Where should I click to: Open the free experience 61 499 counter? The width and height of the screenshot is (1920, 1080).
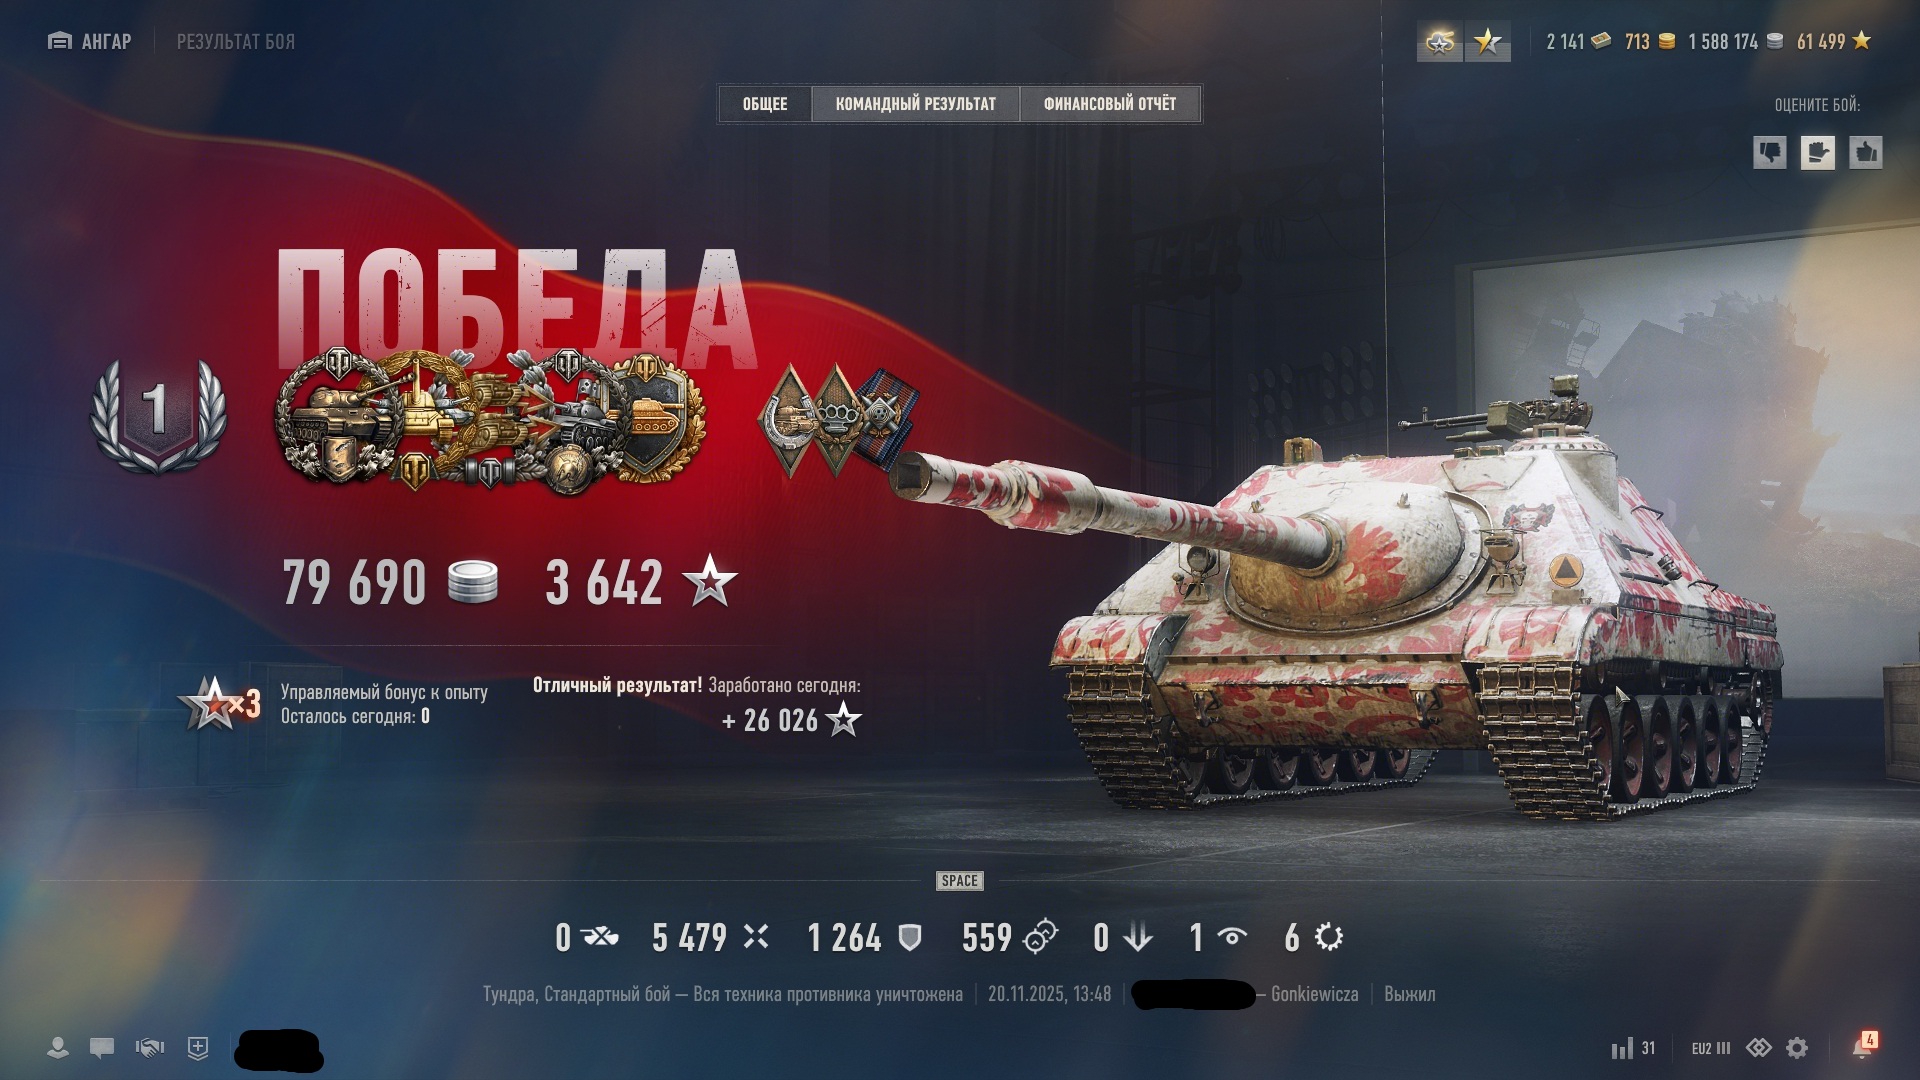click(x=1834, y=41)
